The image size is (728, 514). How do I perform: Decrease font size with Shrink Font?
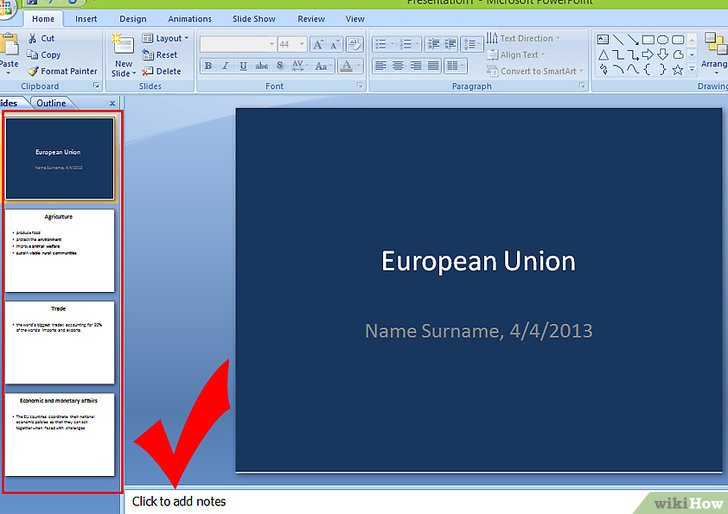[335, 45]
